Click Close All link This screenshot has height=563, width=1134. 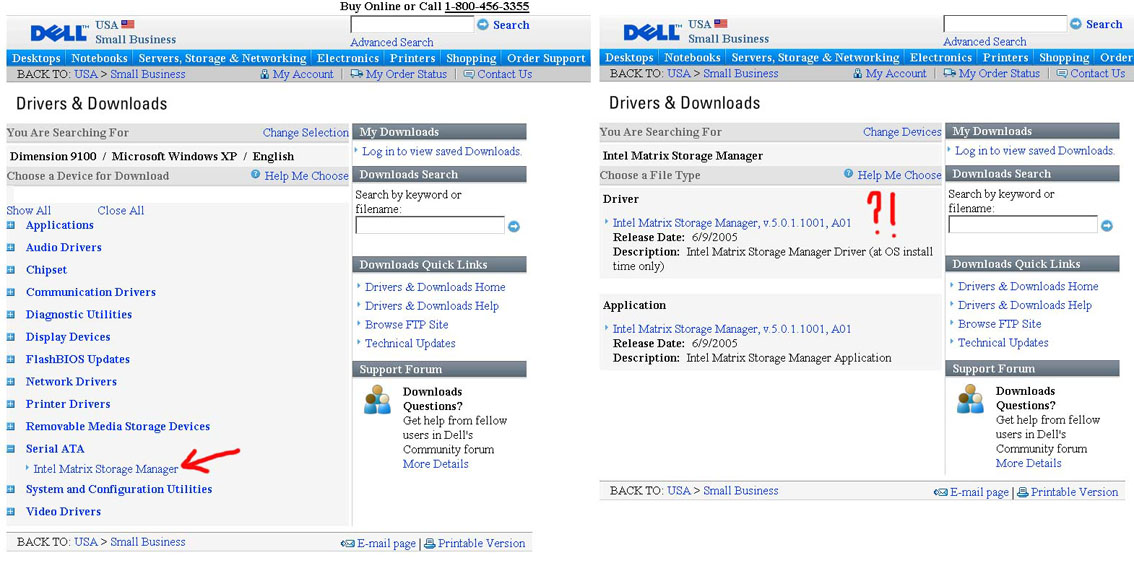coord(121,211)
